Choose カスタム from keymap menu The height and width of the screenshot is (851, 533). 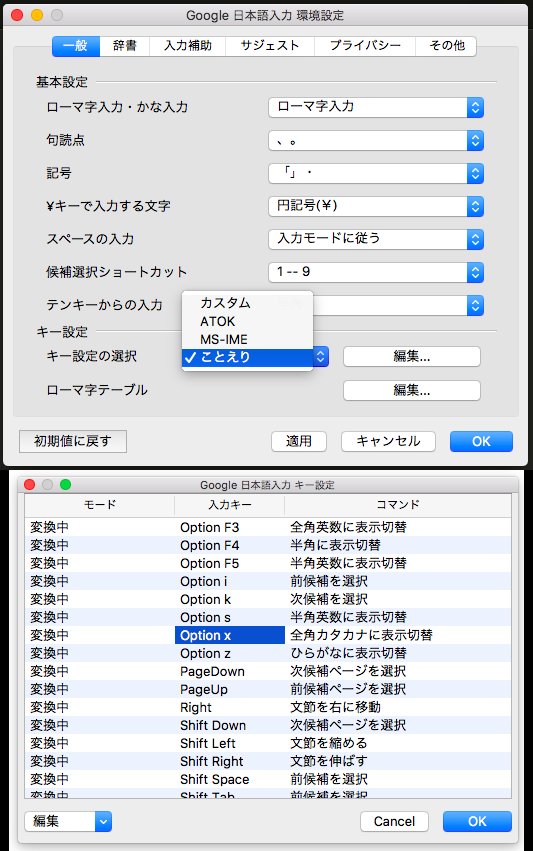point(248,303)
